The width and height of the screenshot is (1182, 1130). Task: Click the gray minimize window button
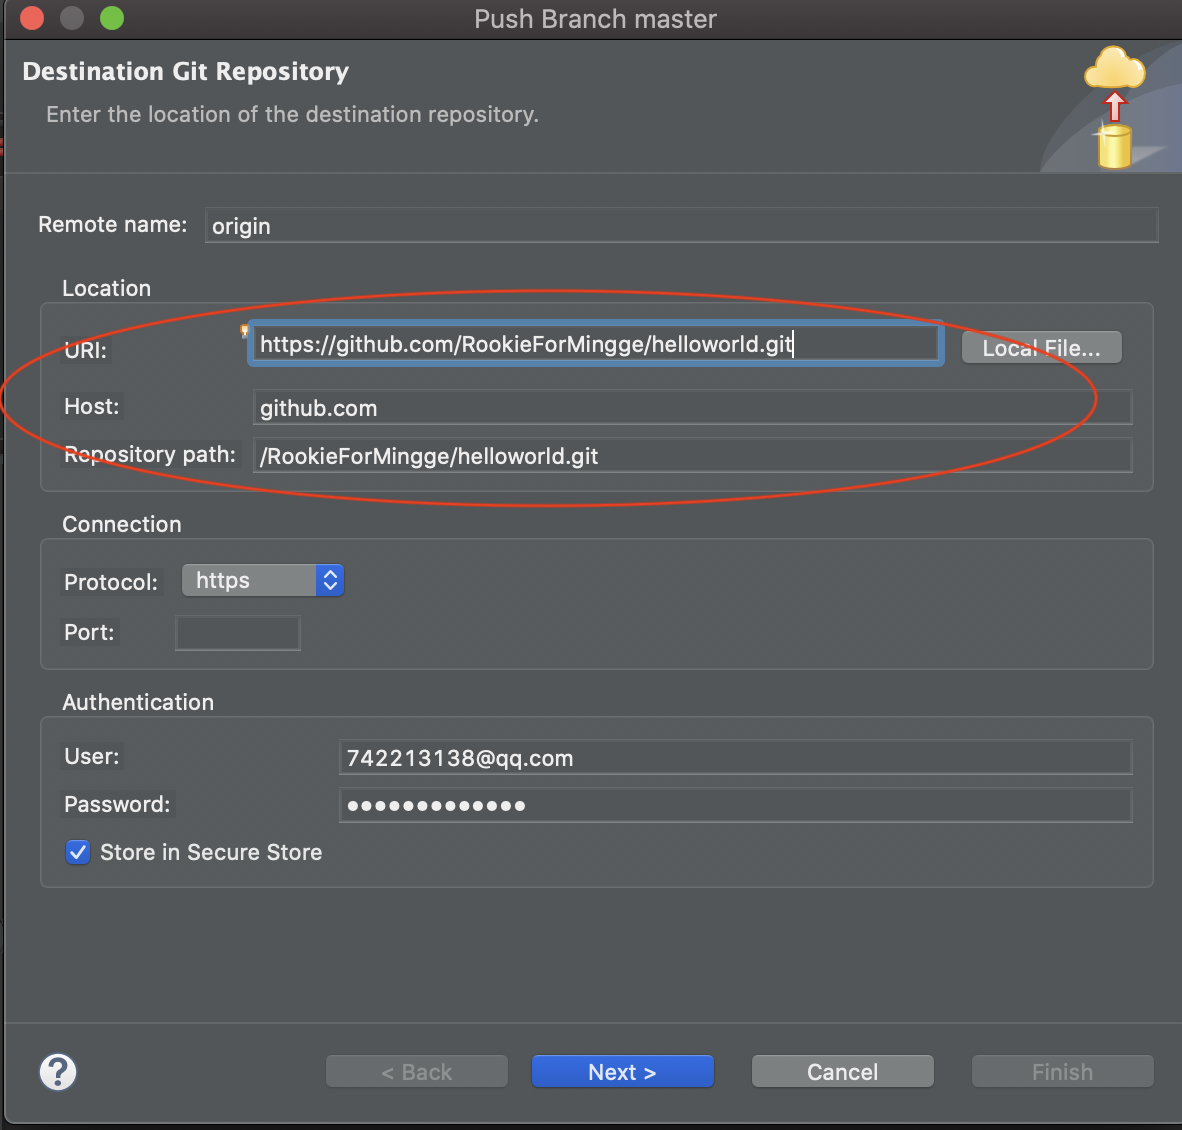coord(72,18)
